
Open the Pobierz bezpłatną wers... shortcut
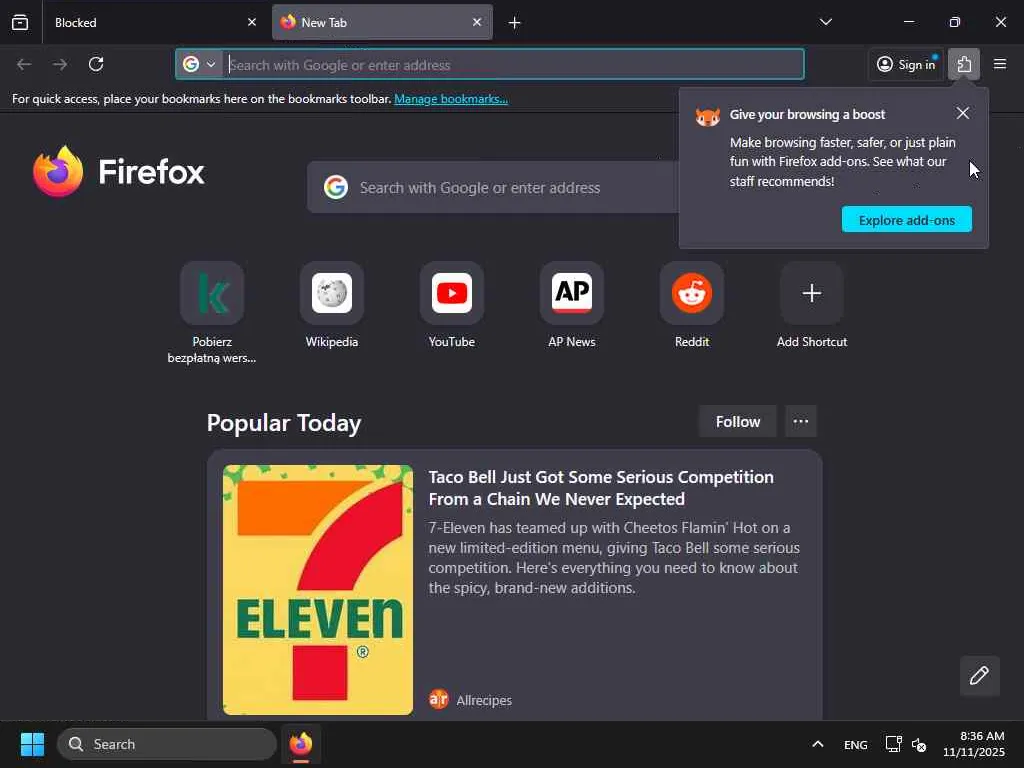pyautogui.click(x=212, y=312)
